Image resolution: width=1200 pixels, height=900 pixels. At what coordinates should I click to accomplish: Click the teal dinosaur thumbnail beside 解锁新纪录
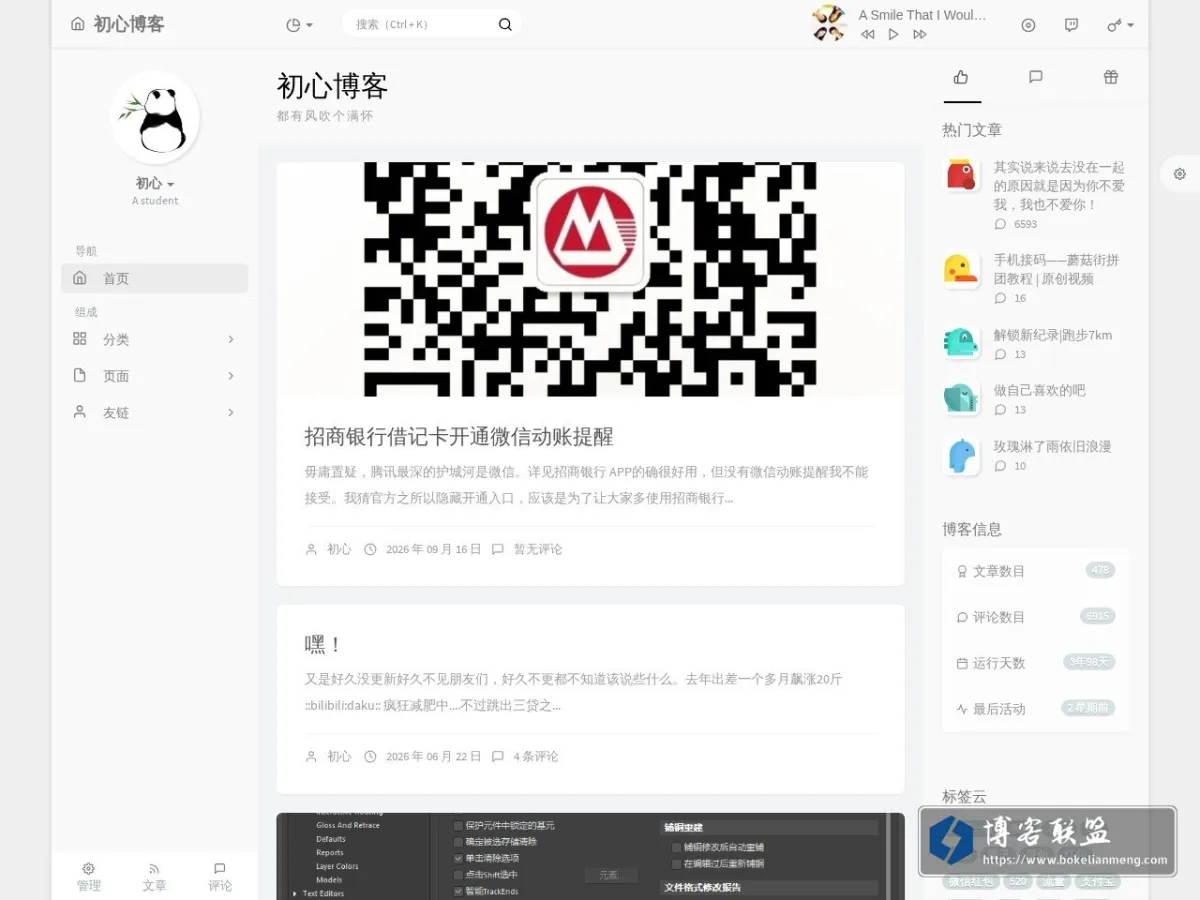tap(961, 343)
